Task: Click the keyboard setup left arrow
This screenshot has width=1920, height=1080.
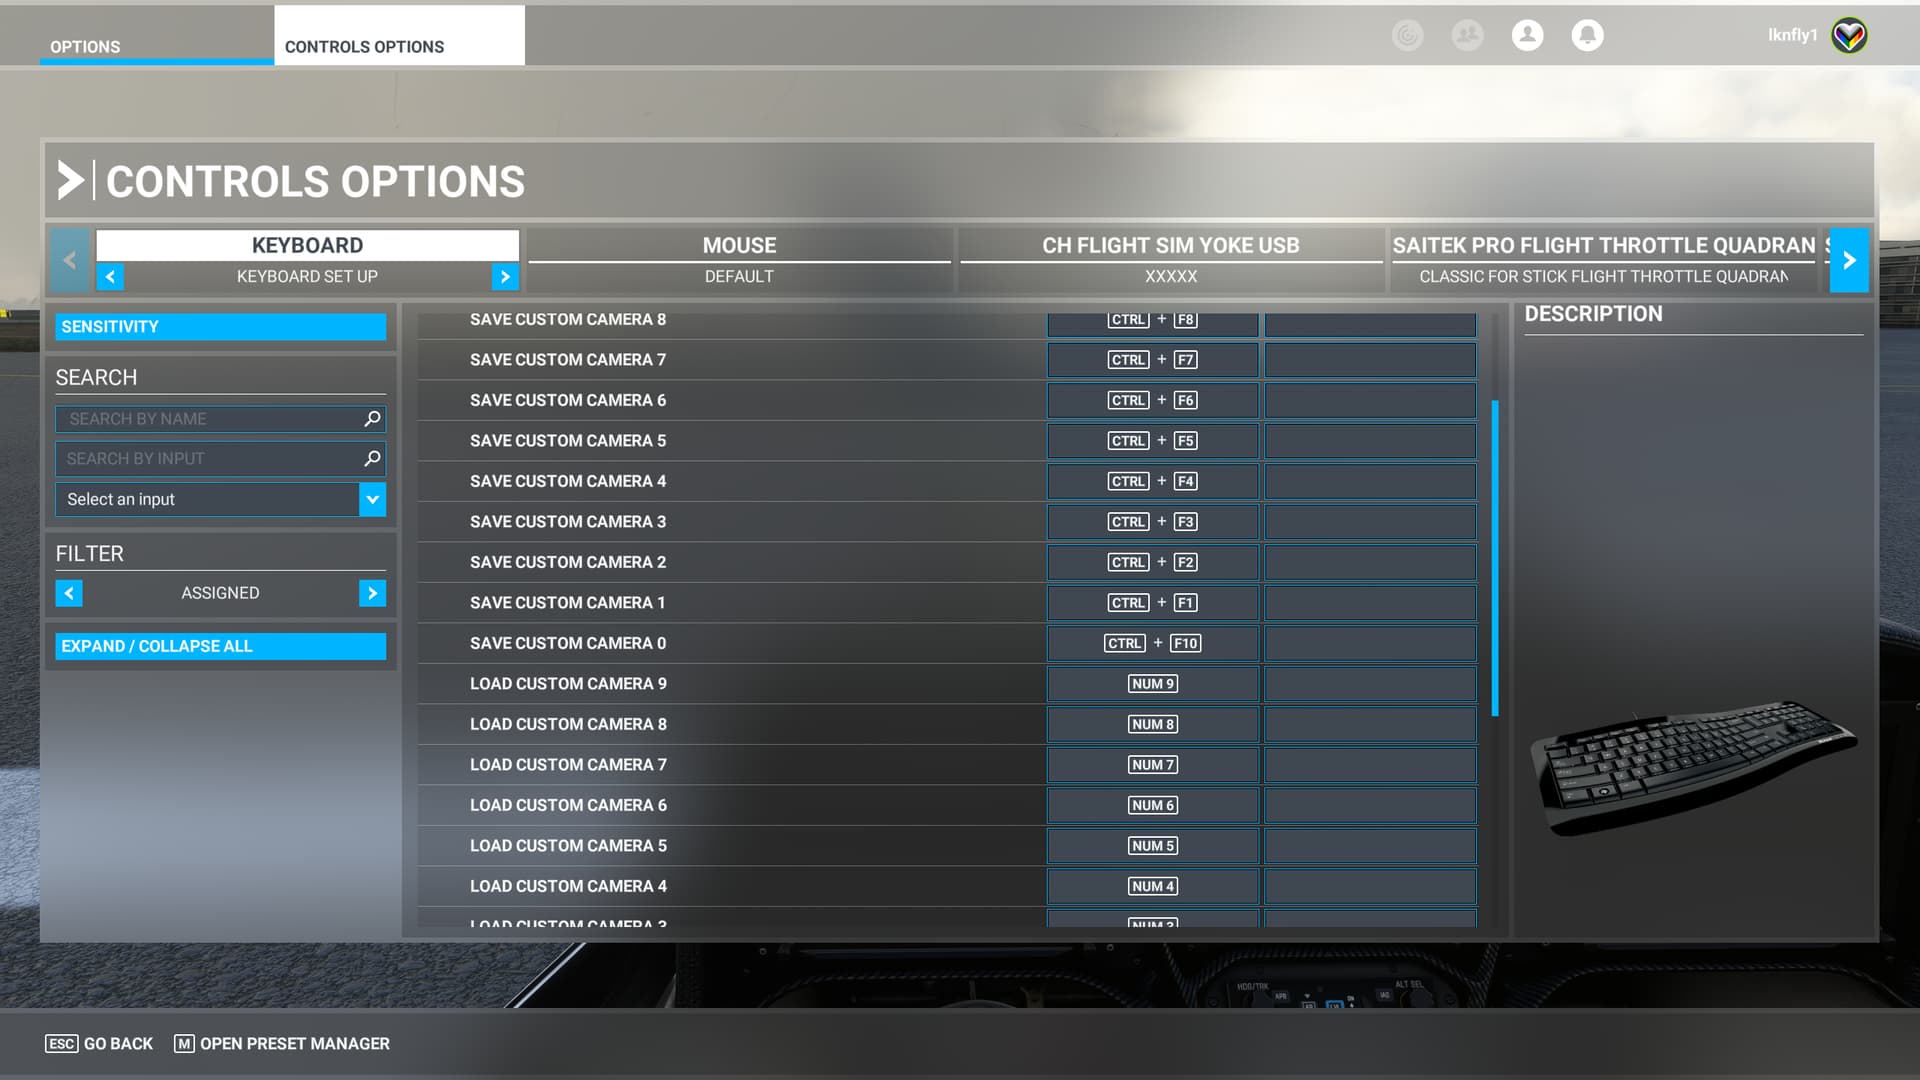Action: tap(111, 276)
